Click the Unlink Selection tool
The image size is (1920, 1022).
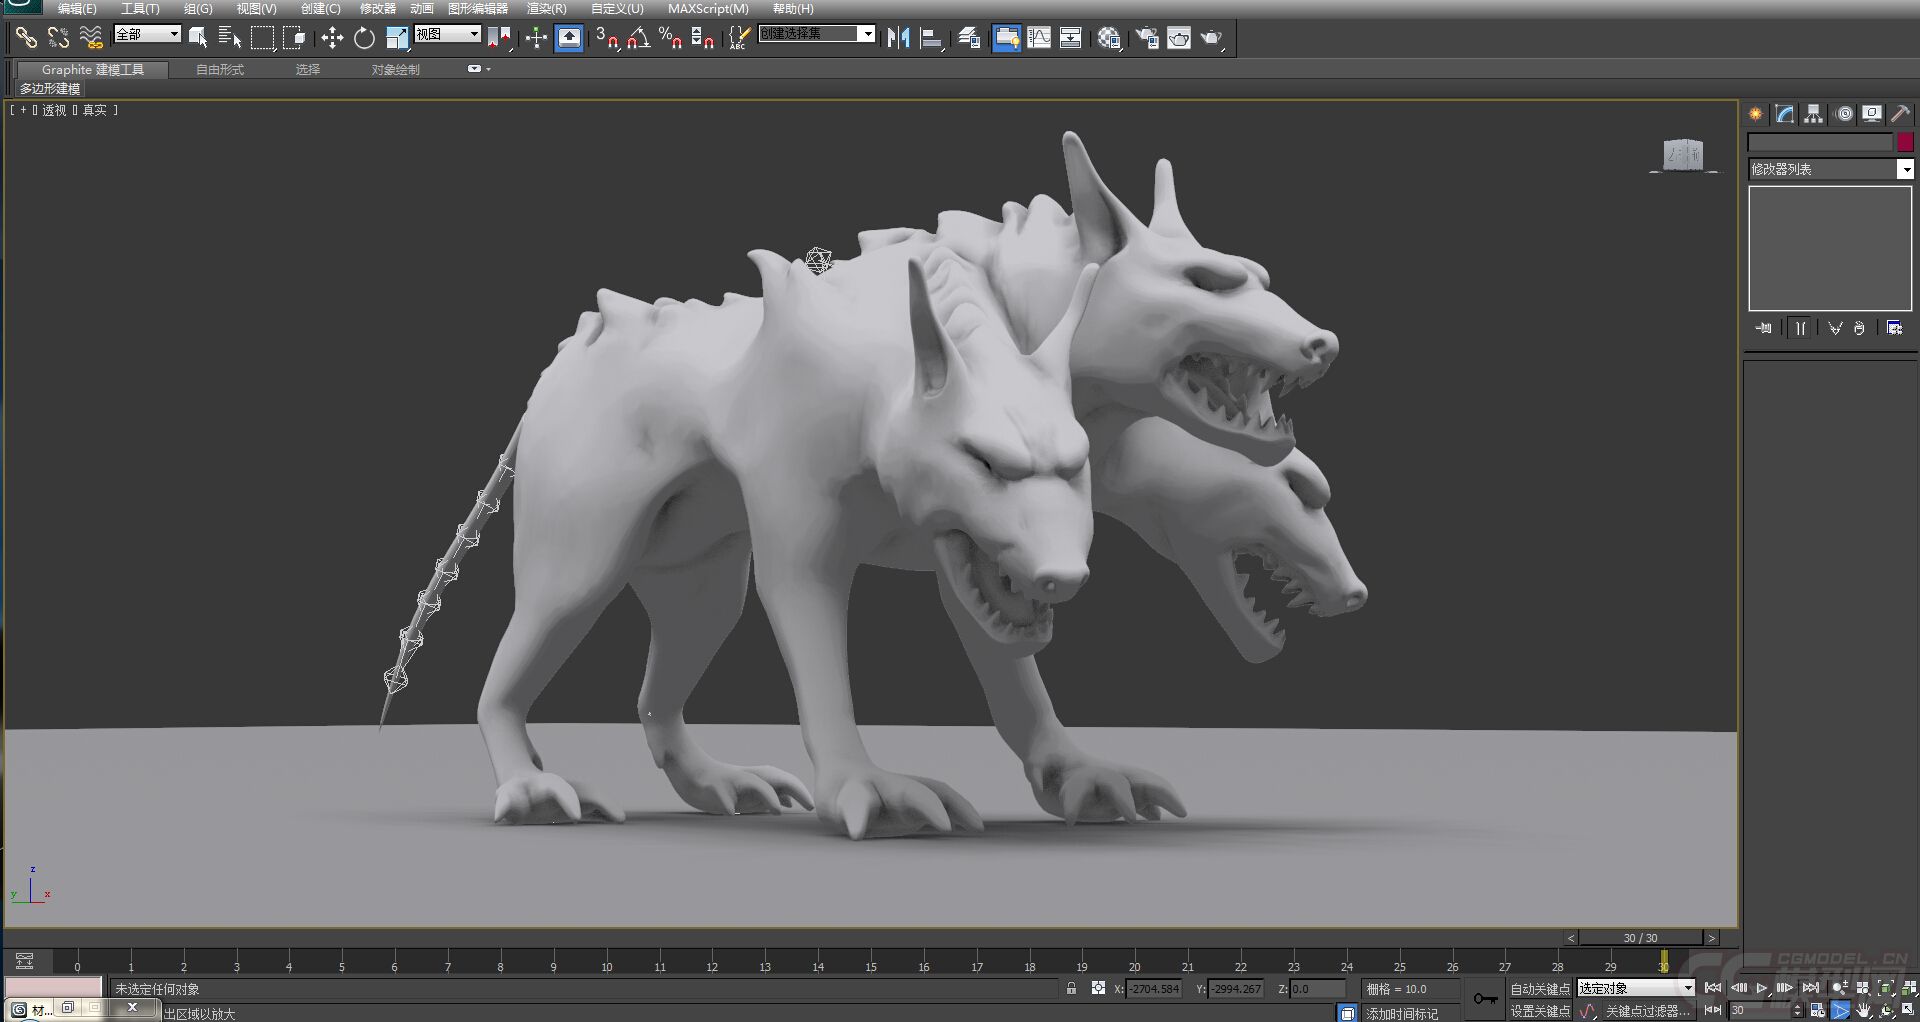point(58,38)
